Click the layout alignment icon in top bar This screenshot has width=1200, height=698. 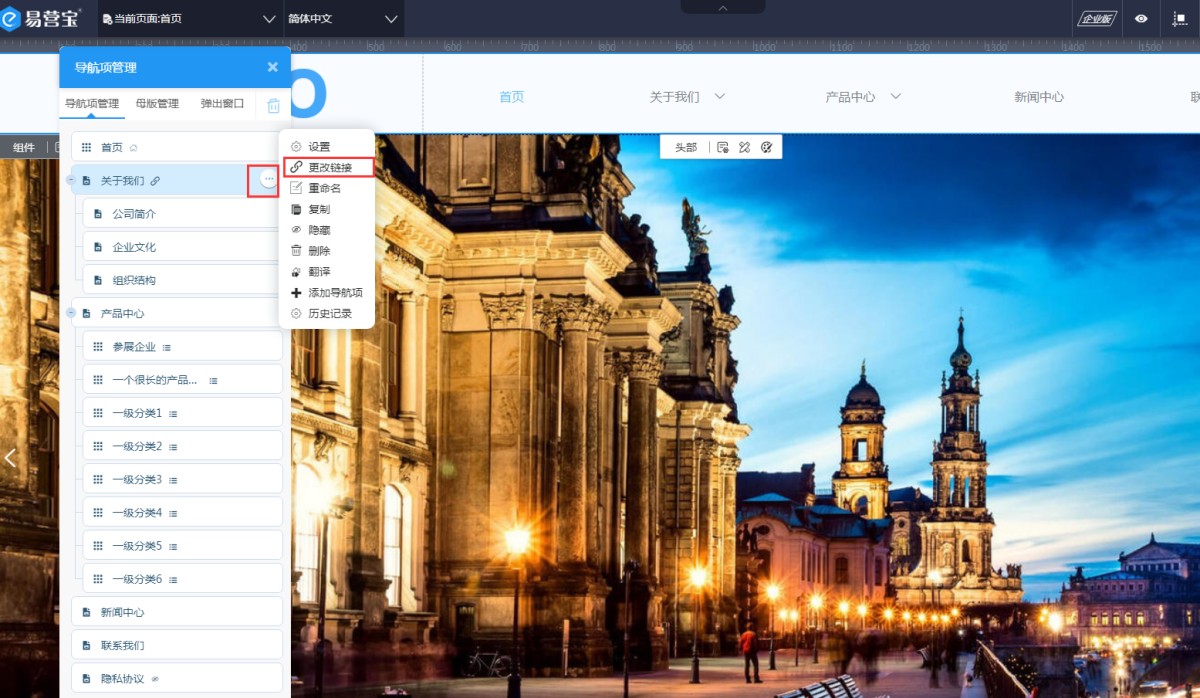[x=1179, y=18]
